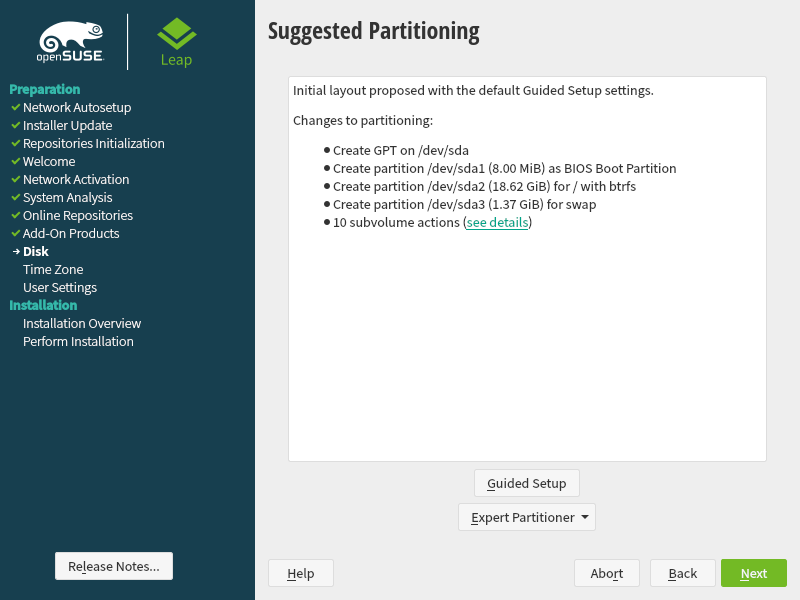Viewport: 800px width, 600px height.
Task: Click the checkmark next to System Analysis
Action: (x=15, y=197)
